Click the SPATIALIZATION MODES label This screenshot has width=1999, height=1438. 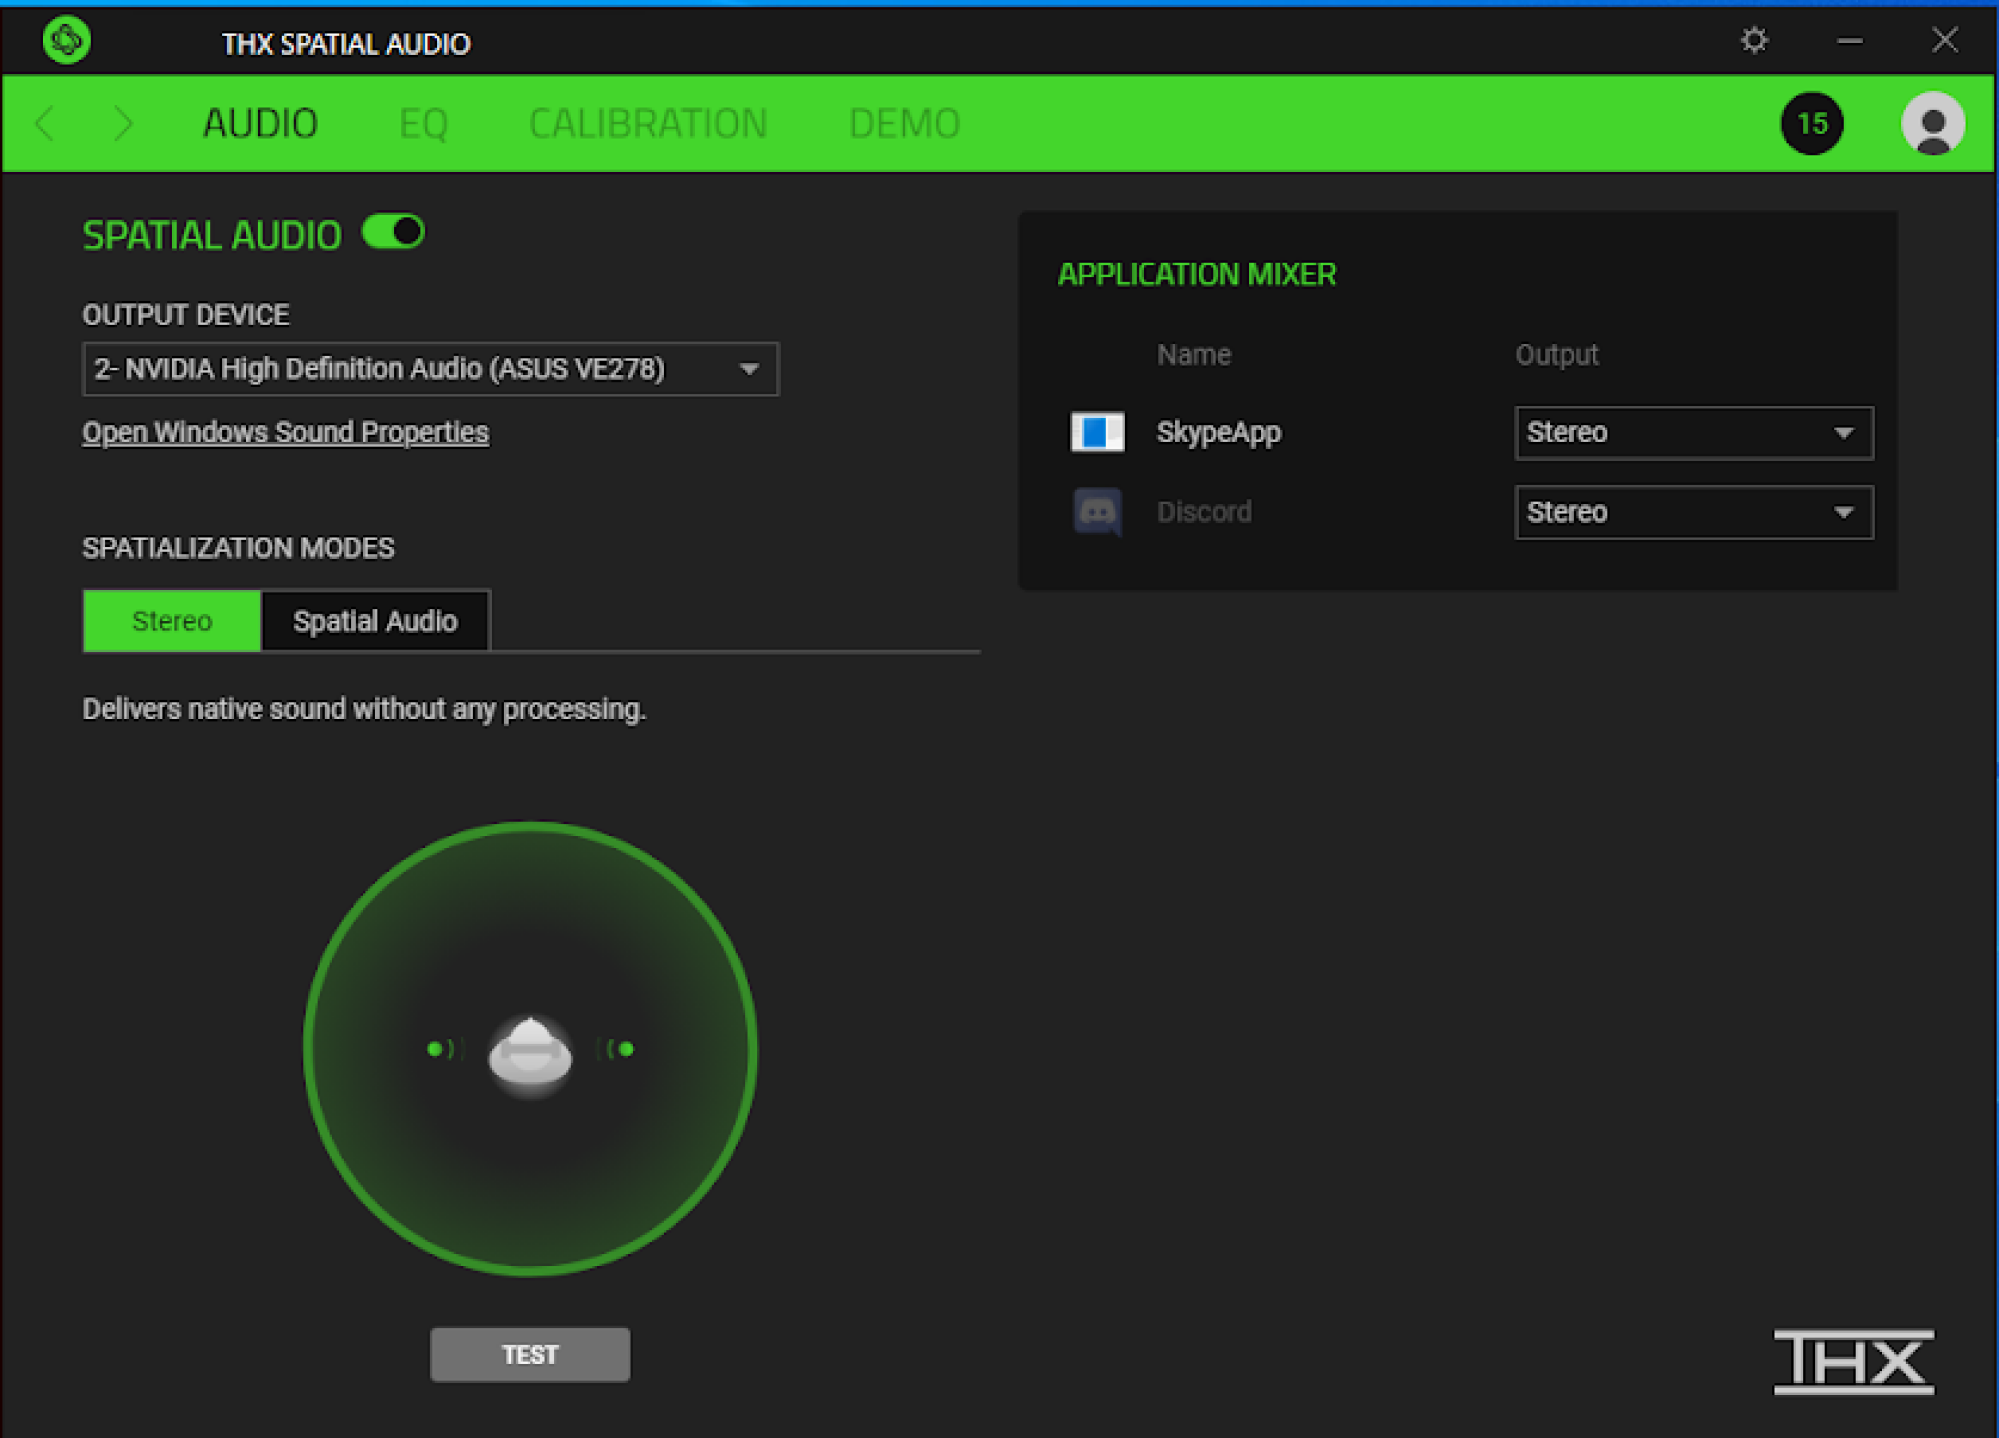pyautogui.click(x=238, y=548)
